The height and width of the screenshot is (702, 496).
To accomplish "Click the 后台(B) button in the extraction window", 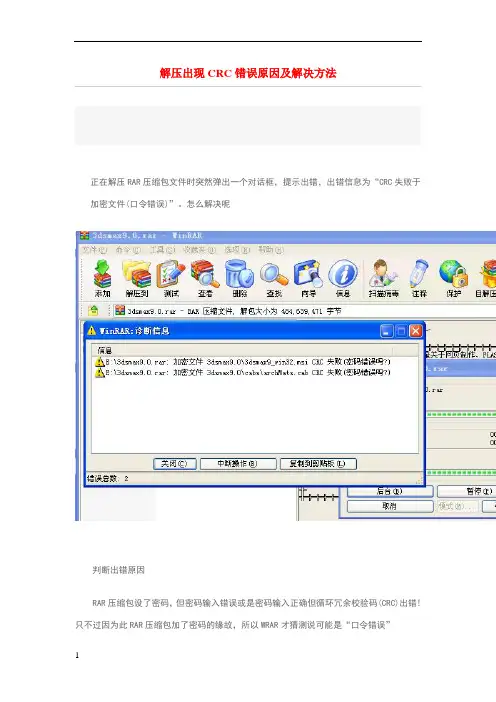I will (x=390, y=492).
